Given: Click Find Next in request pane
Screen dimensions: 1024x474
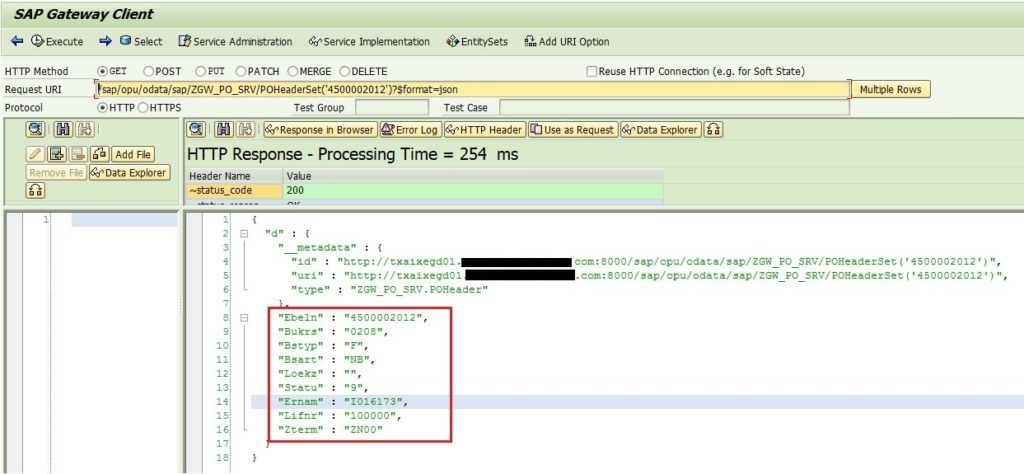Looking at the screenshot, I should (x=85, y=129).
